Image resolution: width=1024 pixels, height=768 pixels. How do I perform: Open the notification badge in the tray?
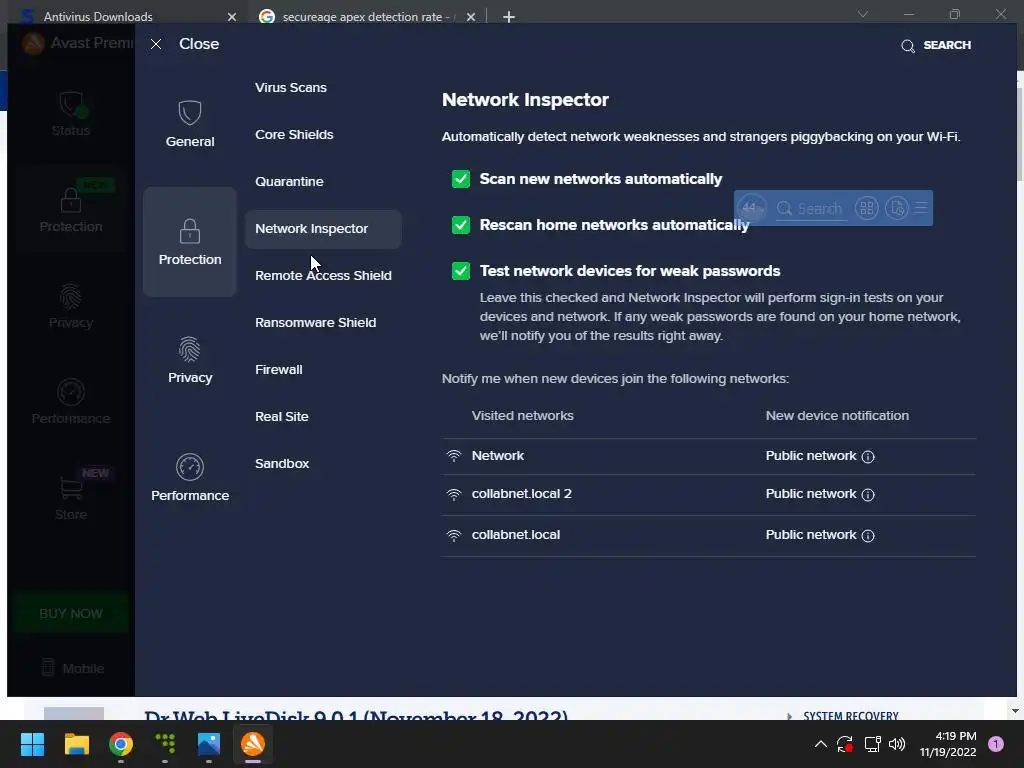click(996, 744)
